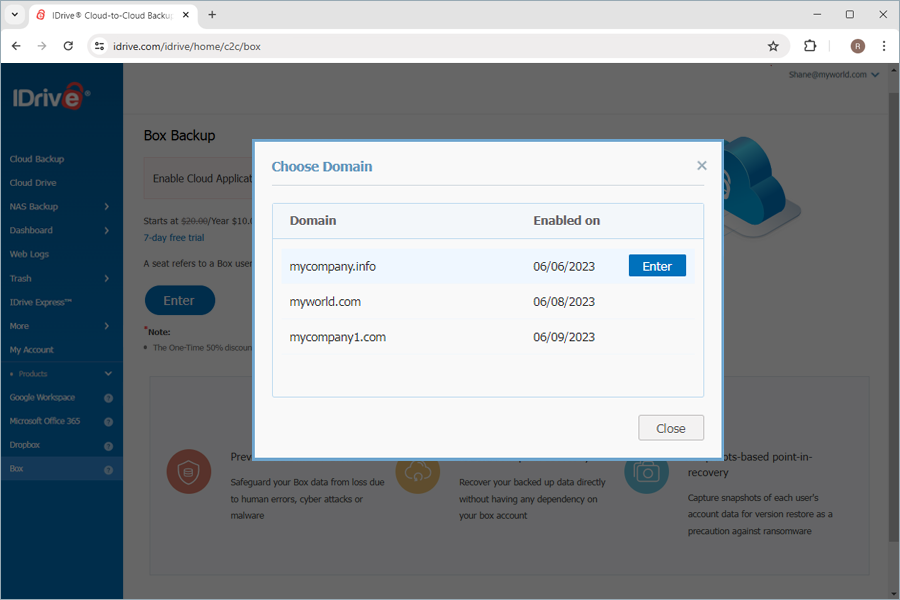Screen dimensions: 900x600
Task: Click the Enabled on column header
Action: point(567,220)
